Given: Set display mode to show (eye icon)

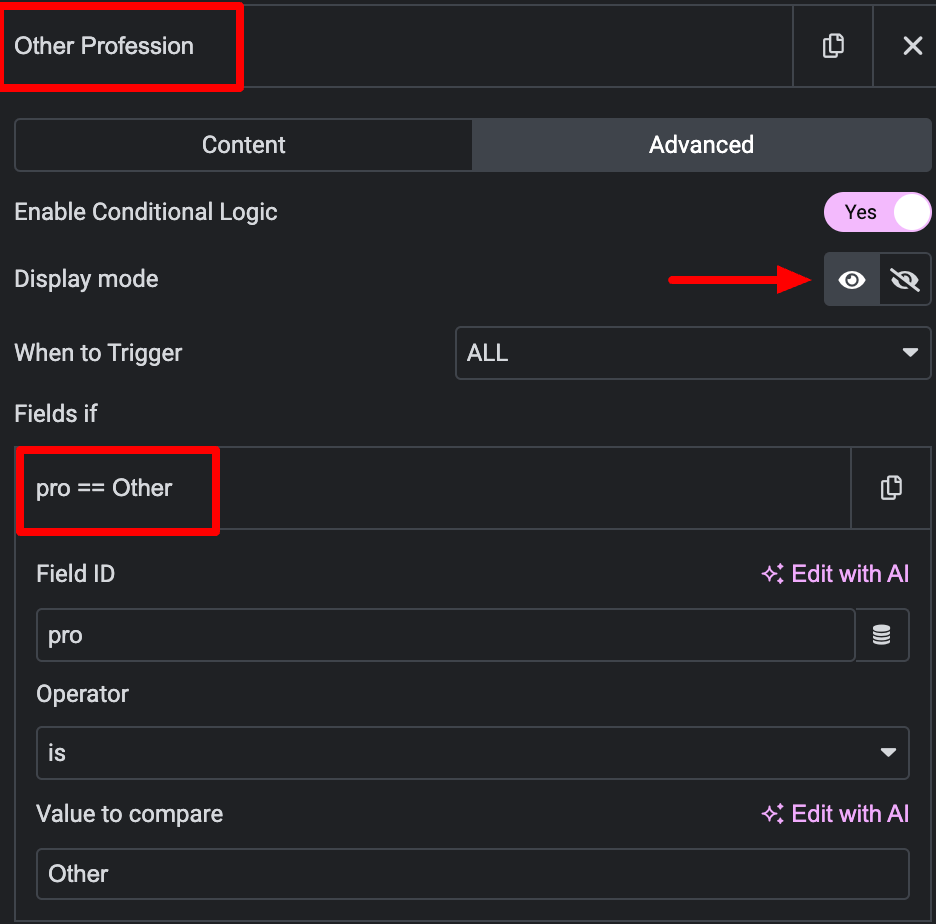Looking at the screenshot, I should 851,279.
